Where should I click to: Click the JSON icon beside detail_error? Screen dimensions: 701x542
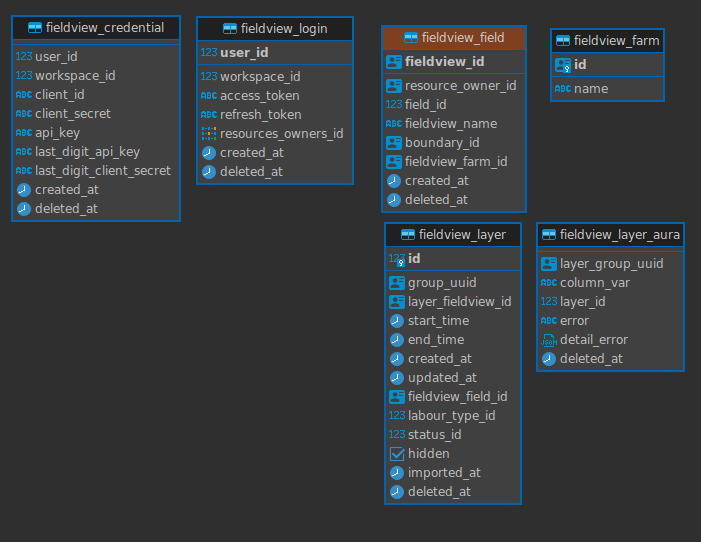click(x=549, y=340)
